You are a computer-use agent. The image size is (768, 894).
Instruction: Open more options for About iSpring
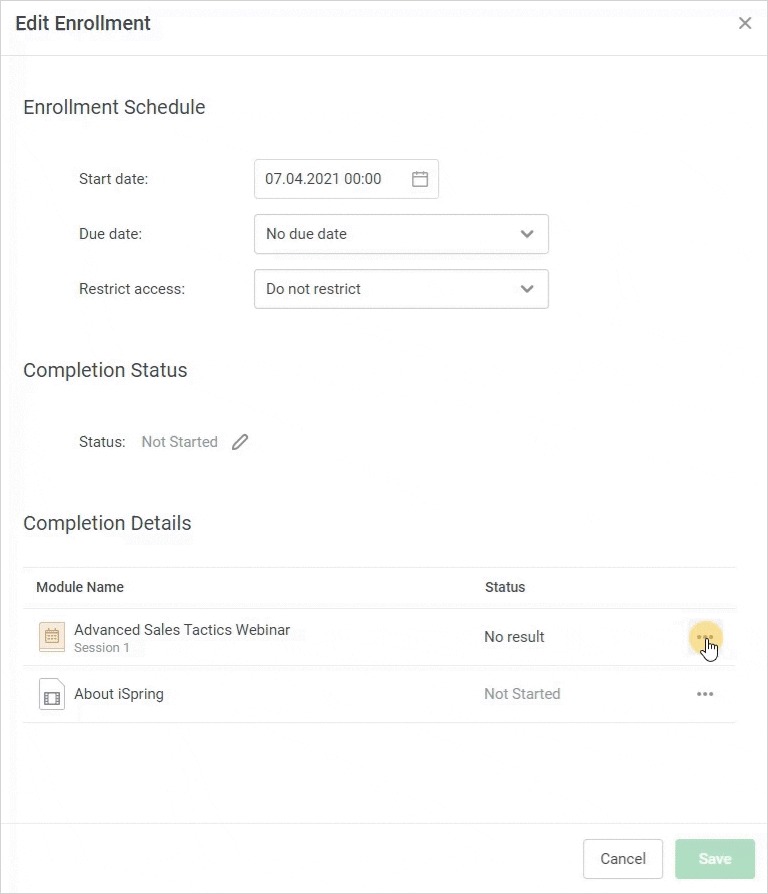click(x=705, y=694)
